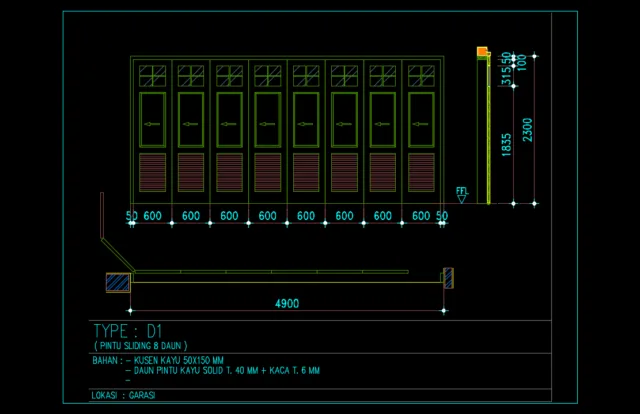
Task: Select the 1835 height dimension text
Action: tap(506, 145)
